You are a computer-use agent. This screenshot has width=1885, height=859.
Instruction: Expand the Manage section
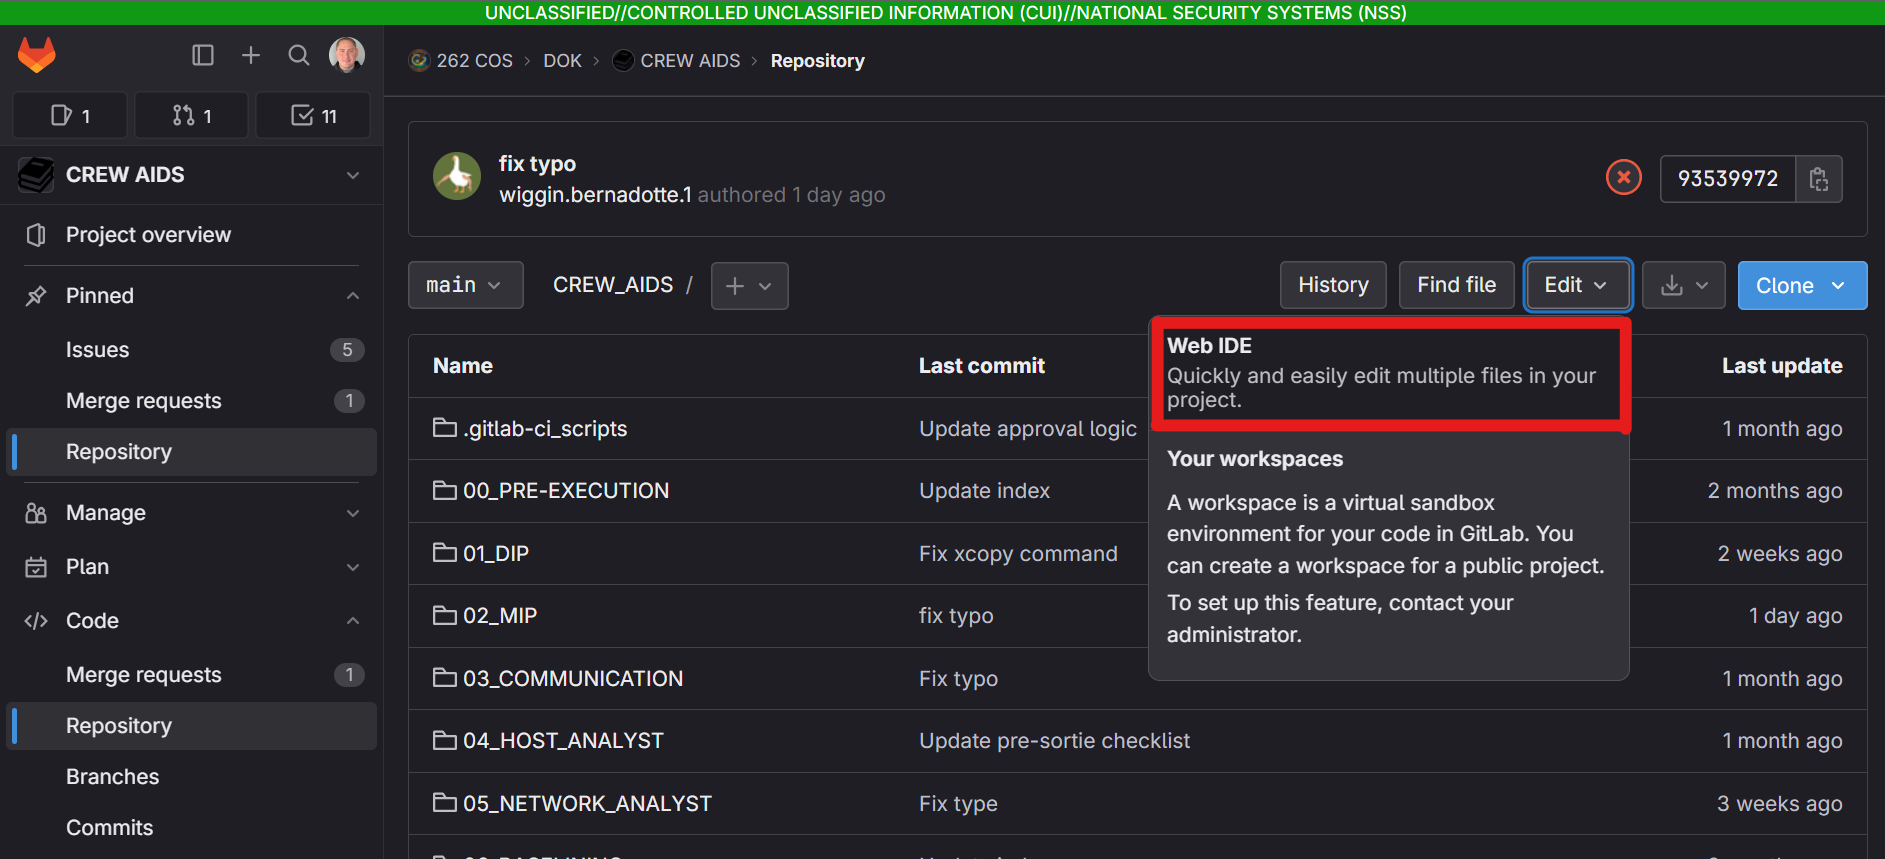[x=192, y=513]
